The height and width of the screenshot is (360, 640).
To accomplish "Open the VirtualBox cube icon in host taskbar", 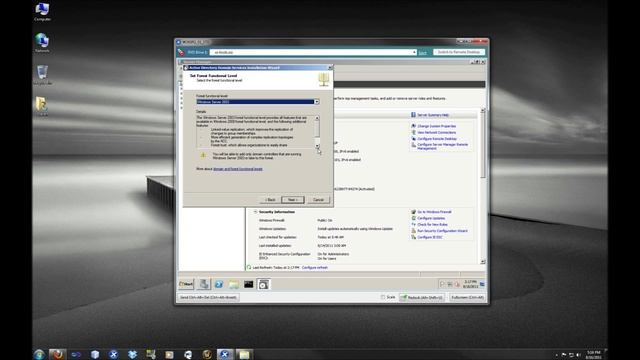I will 95,354.
